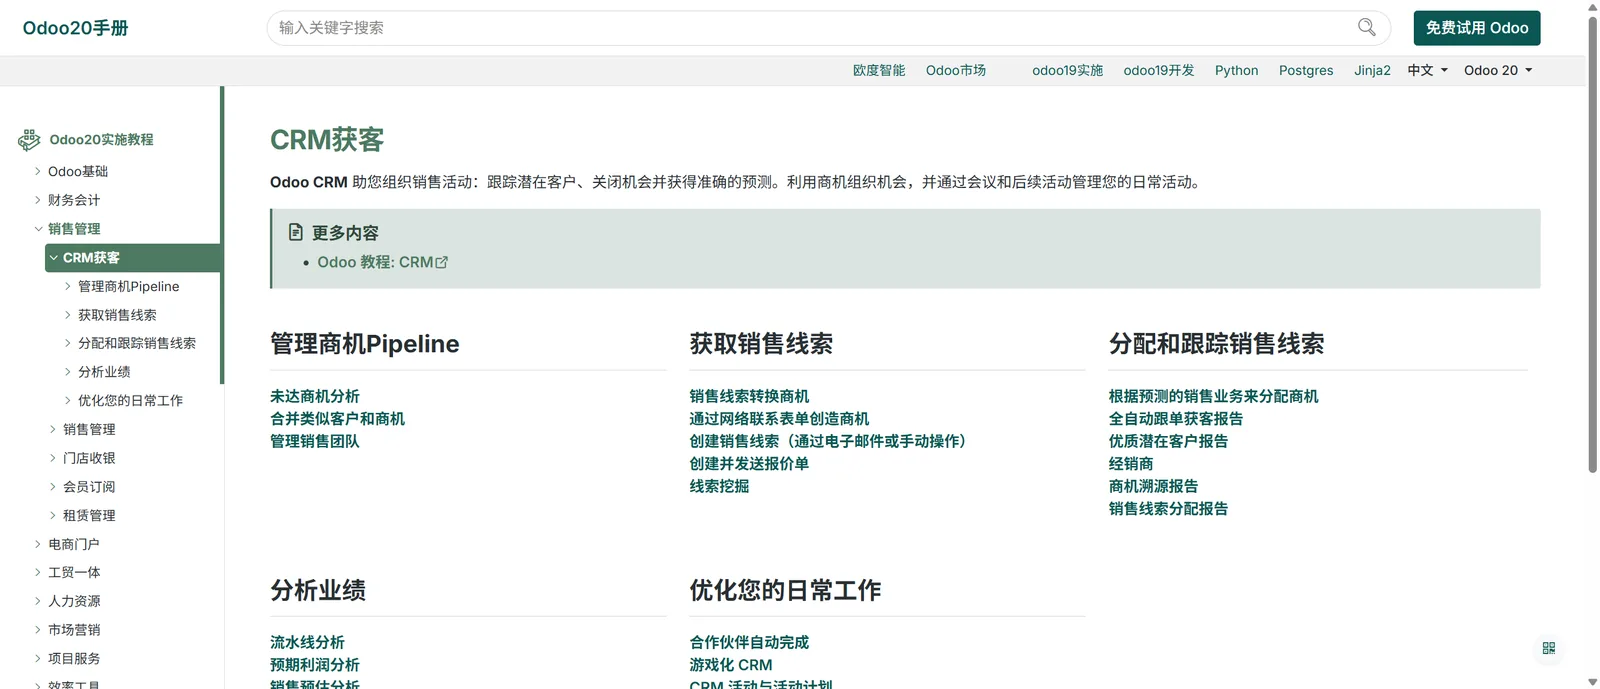Click the 免费试用 Odoo button

click(1477, 28)
